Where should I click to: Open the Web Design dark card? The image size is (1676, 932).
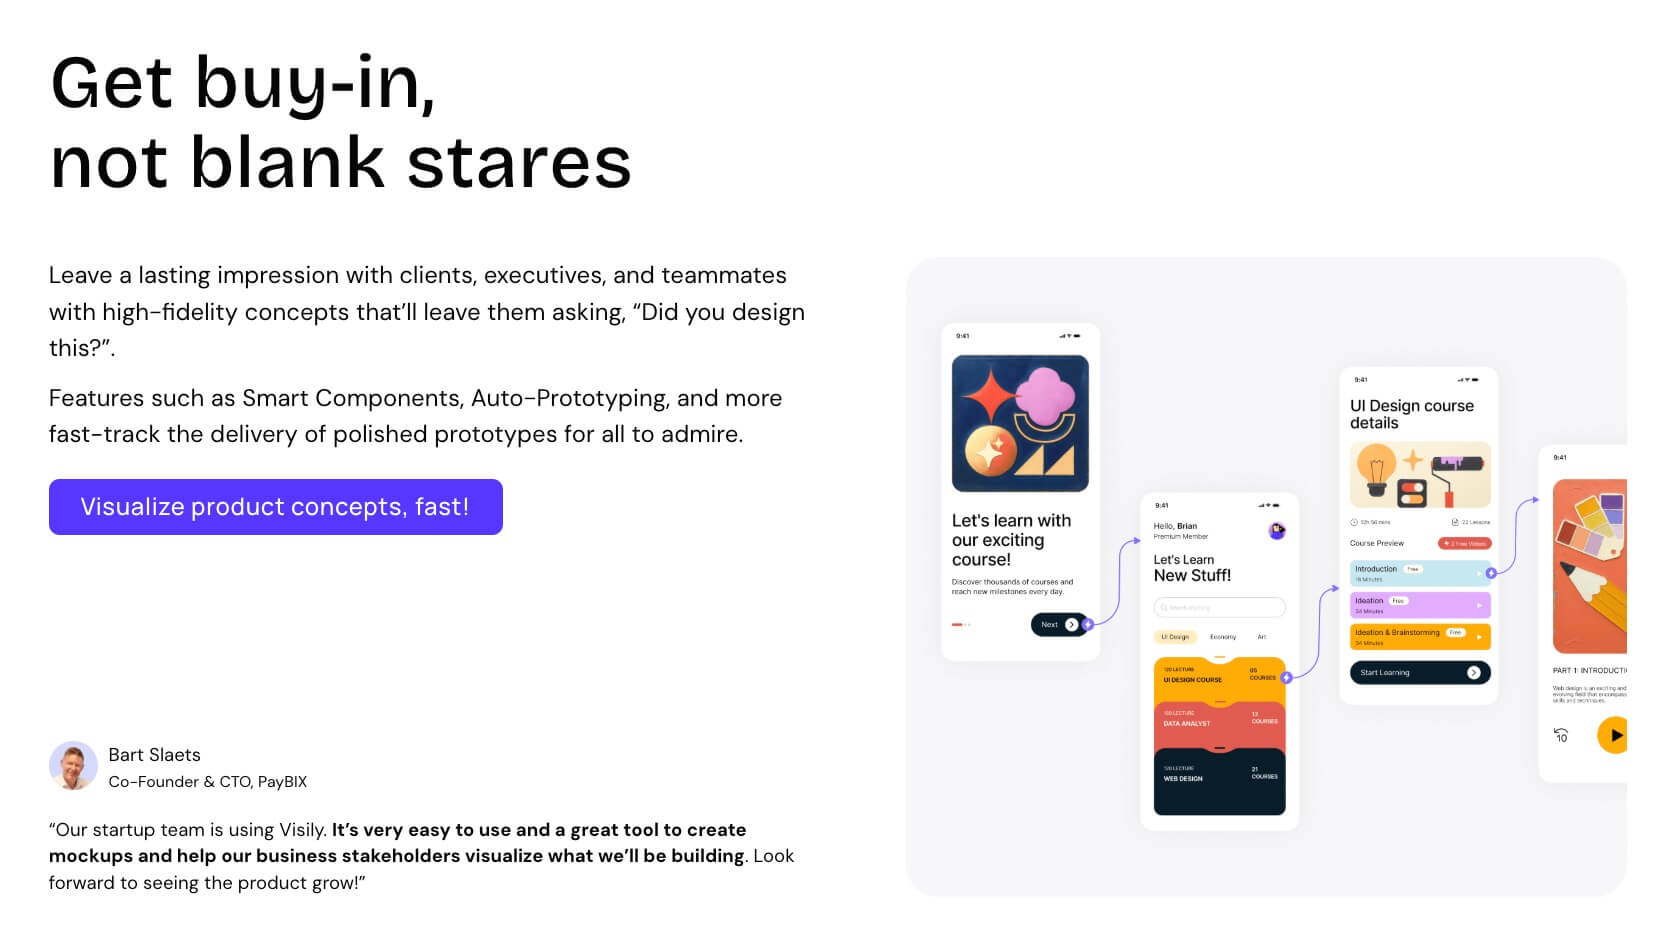pos(1219,778)
